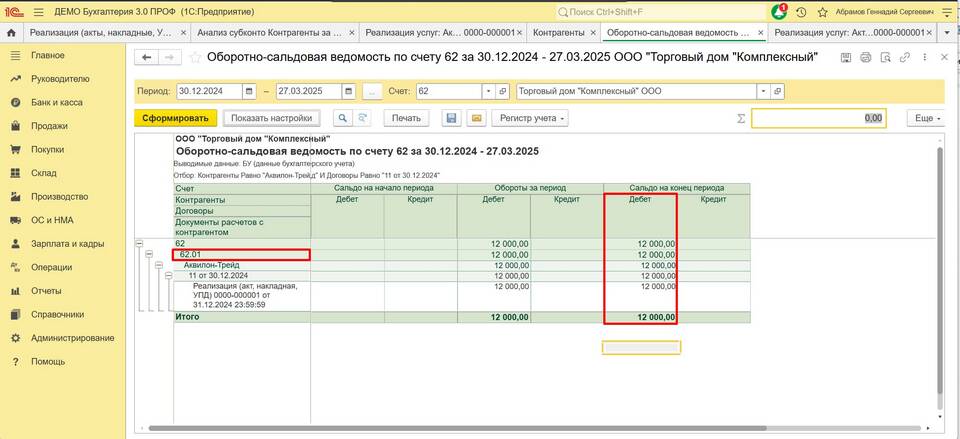Click the global search field
Viewport: 960px width, 439px height.
pyautogui.click(x=661, y=12)
